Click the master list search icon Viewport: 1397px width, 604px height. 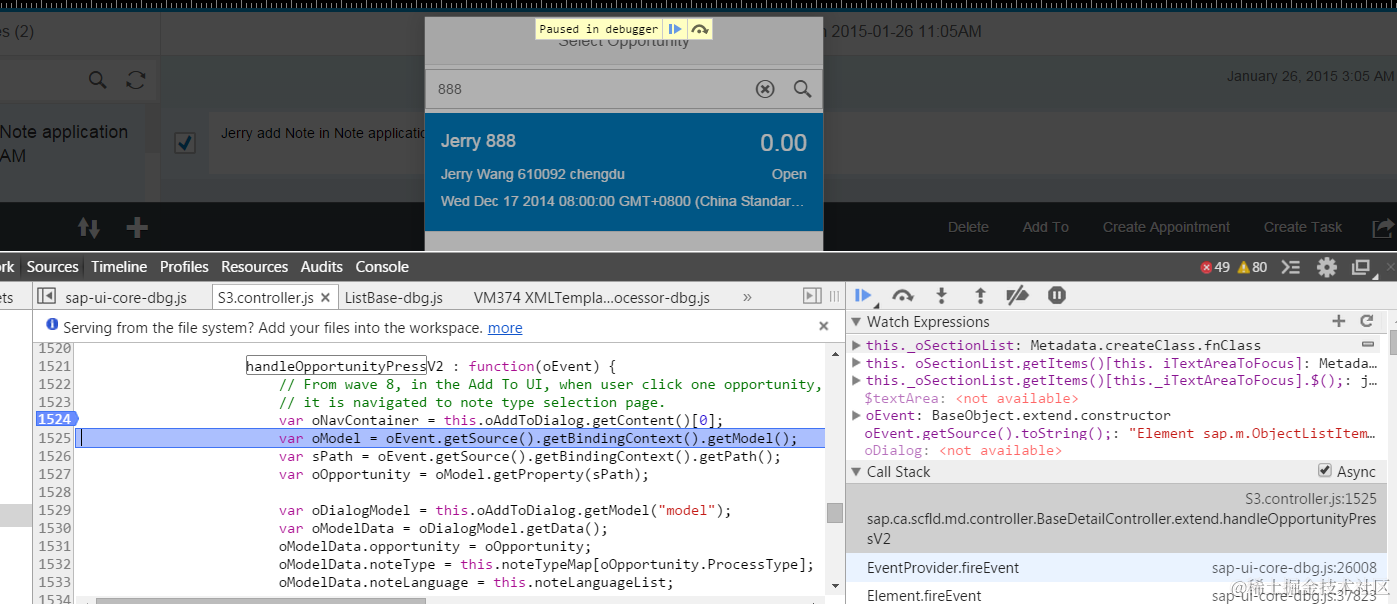[x=97, y=80]
